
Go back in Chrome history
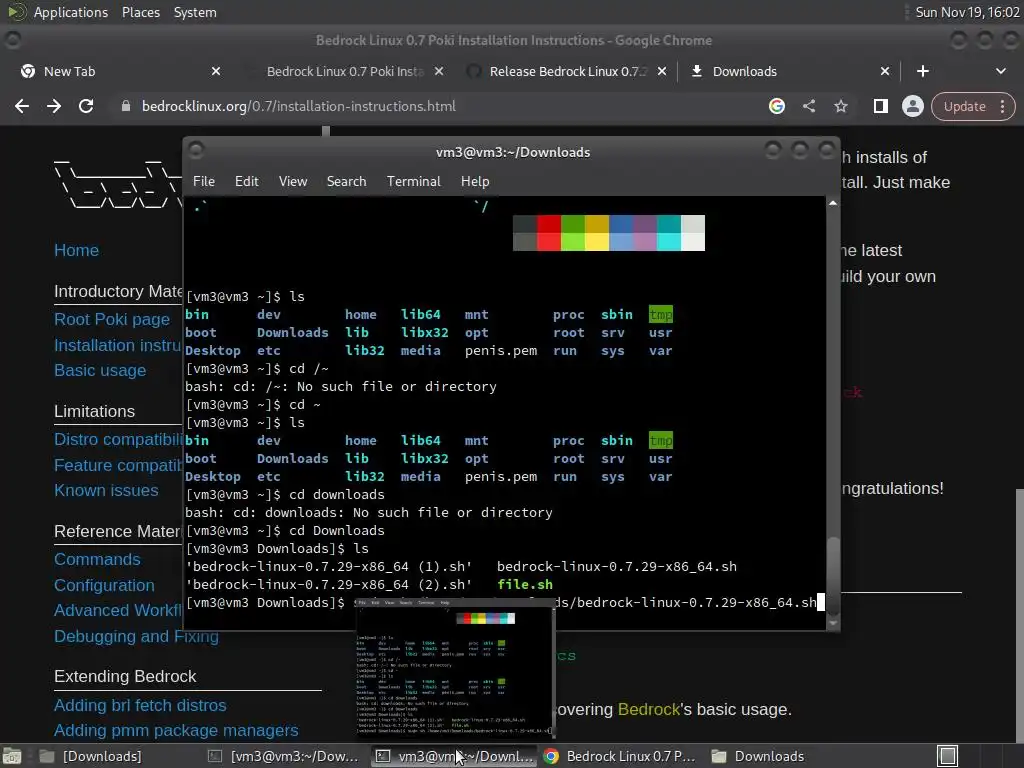(x=22, y=106)
